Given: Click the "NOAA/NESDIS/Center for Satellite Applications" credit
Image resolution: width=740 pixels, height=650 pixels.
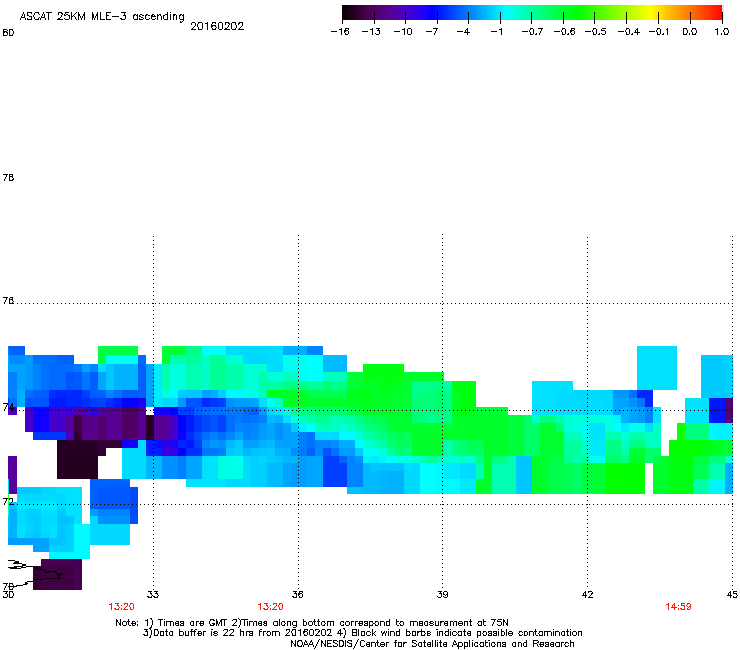Looking at the screenshot, I should (432, 644).
